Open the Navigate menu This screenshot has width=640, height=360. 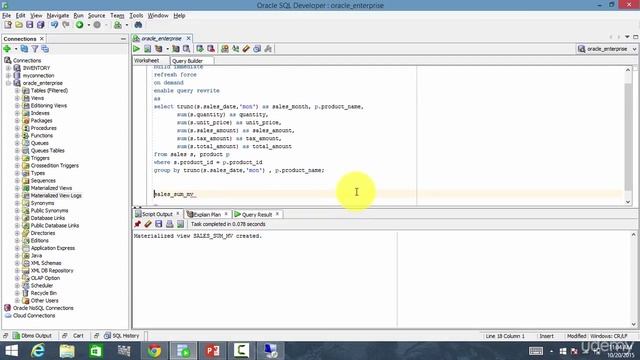coord(58,16)
